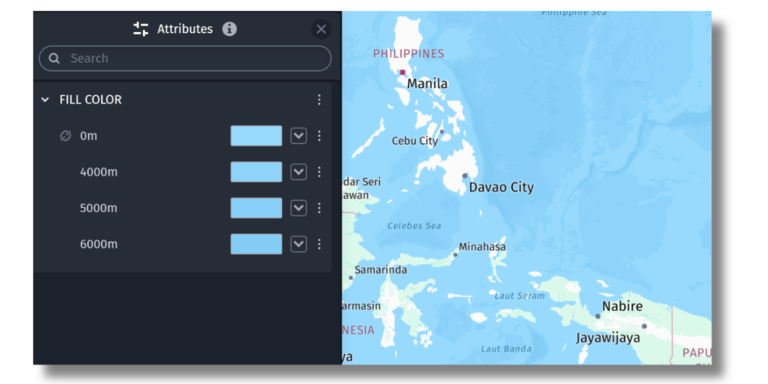Open the 6000m row more-options menu
This screenshot has width=768, height=384.
coord(319,244)
